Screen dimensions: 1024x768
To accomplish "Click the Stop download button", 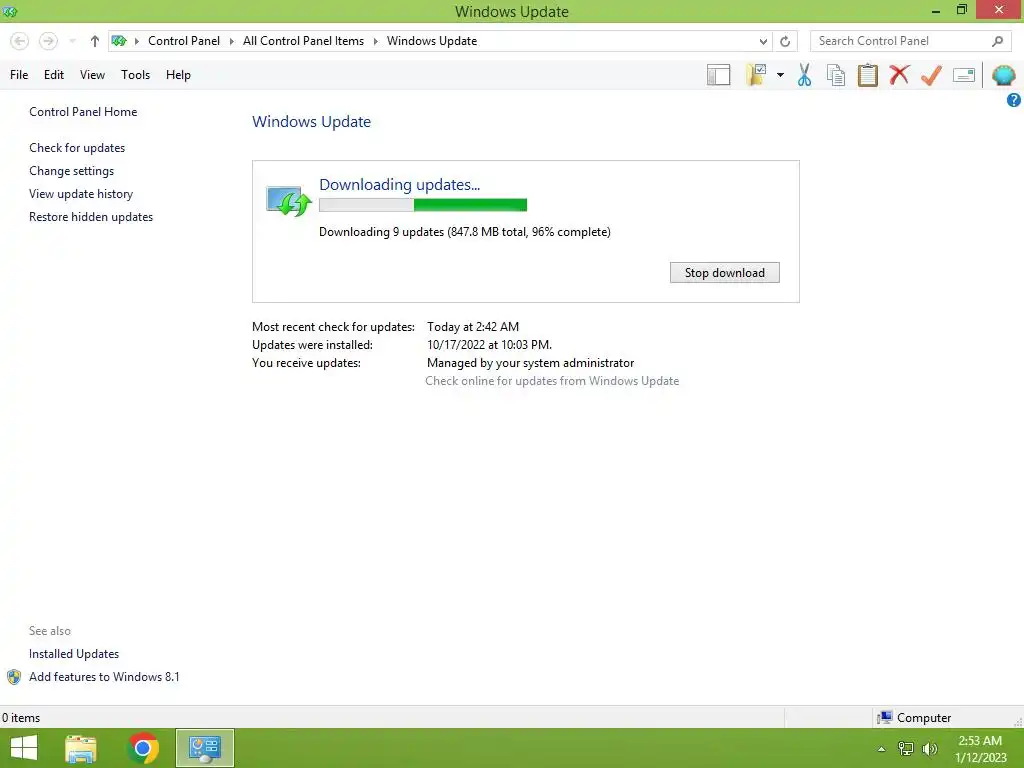I will click(725, 273).
